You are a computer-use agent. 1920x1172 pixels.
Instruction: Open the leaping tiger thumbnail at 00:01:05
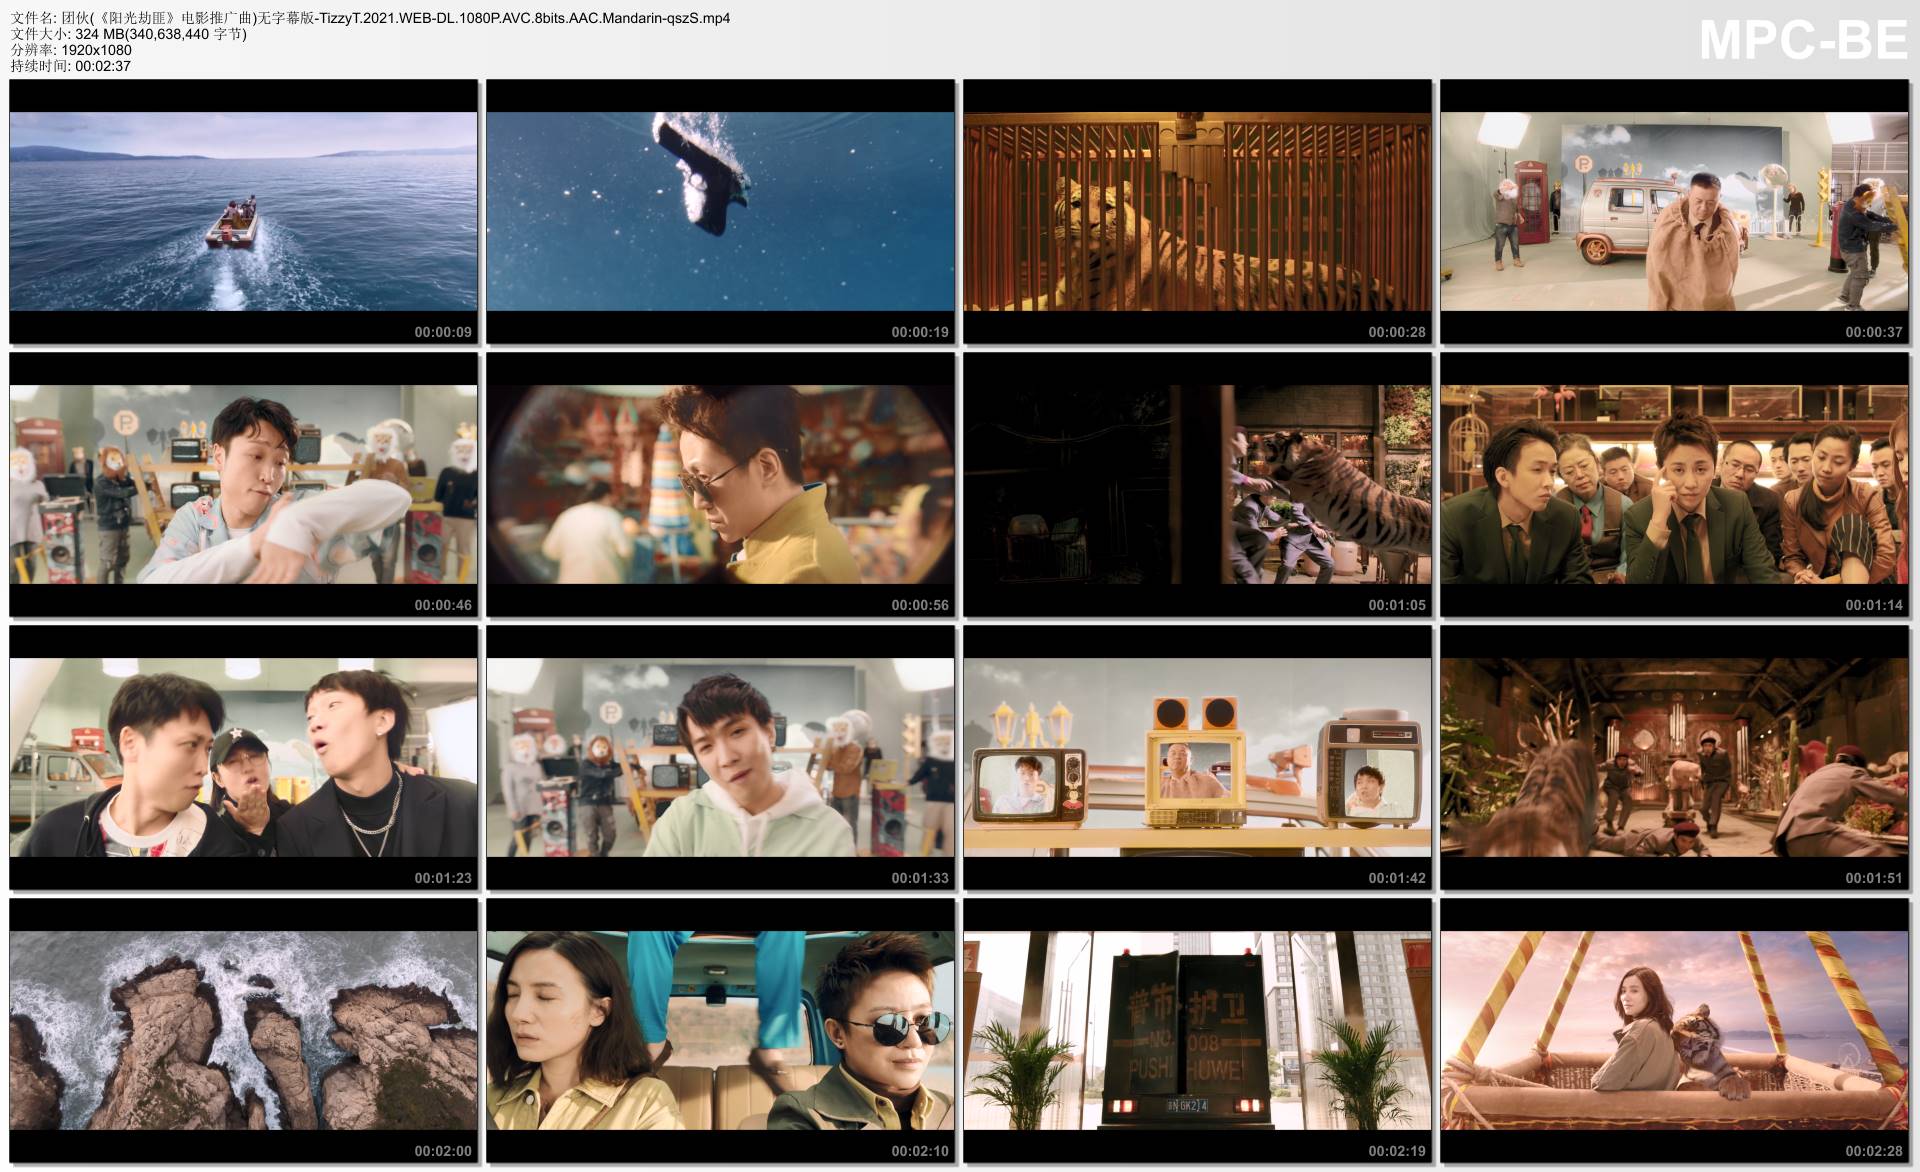1197,484
